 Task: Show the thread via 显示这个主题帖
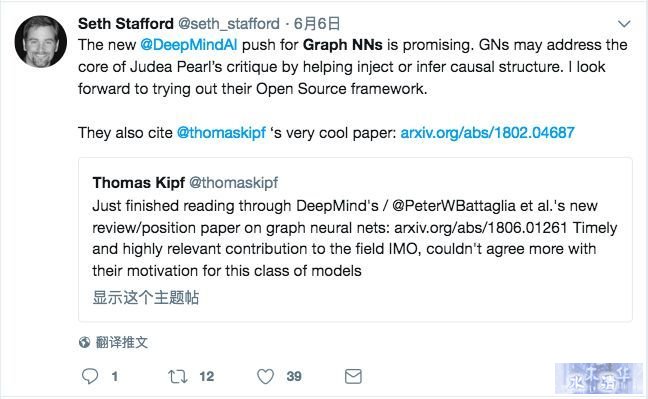pos(145,297)
